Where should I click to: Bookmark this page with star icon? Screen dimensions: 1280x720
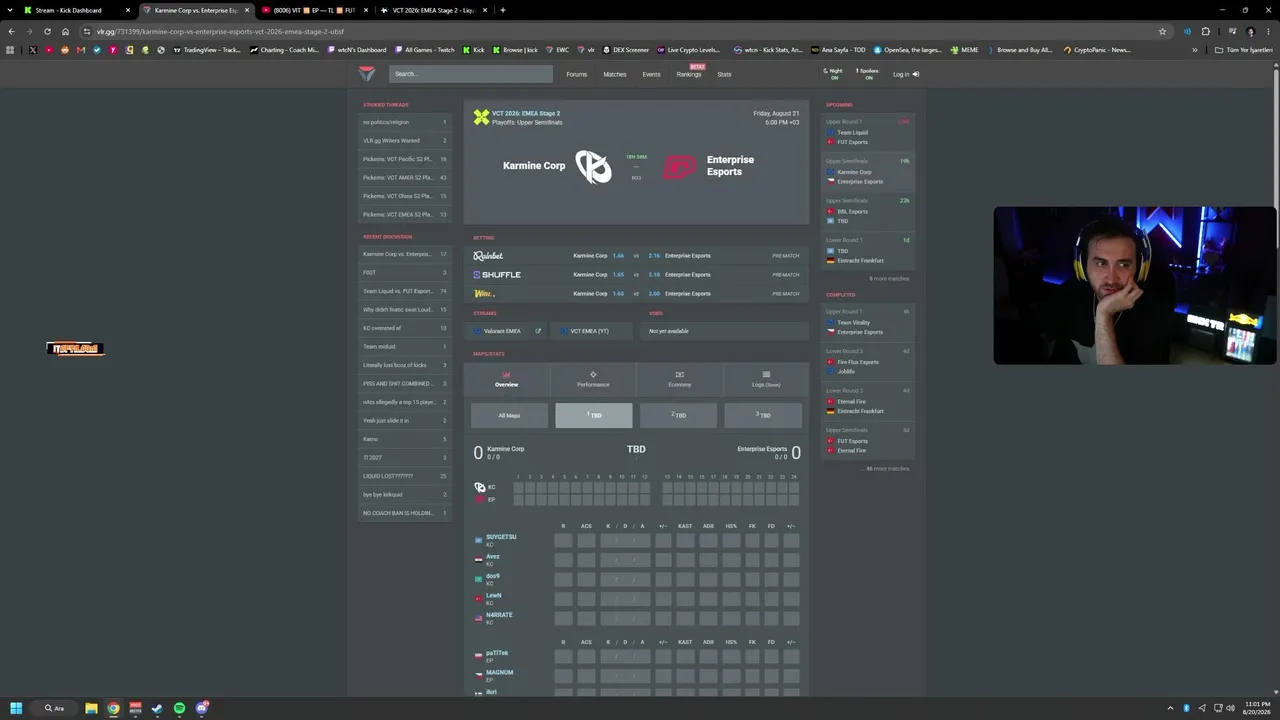pos(1162,31)
